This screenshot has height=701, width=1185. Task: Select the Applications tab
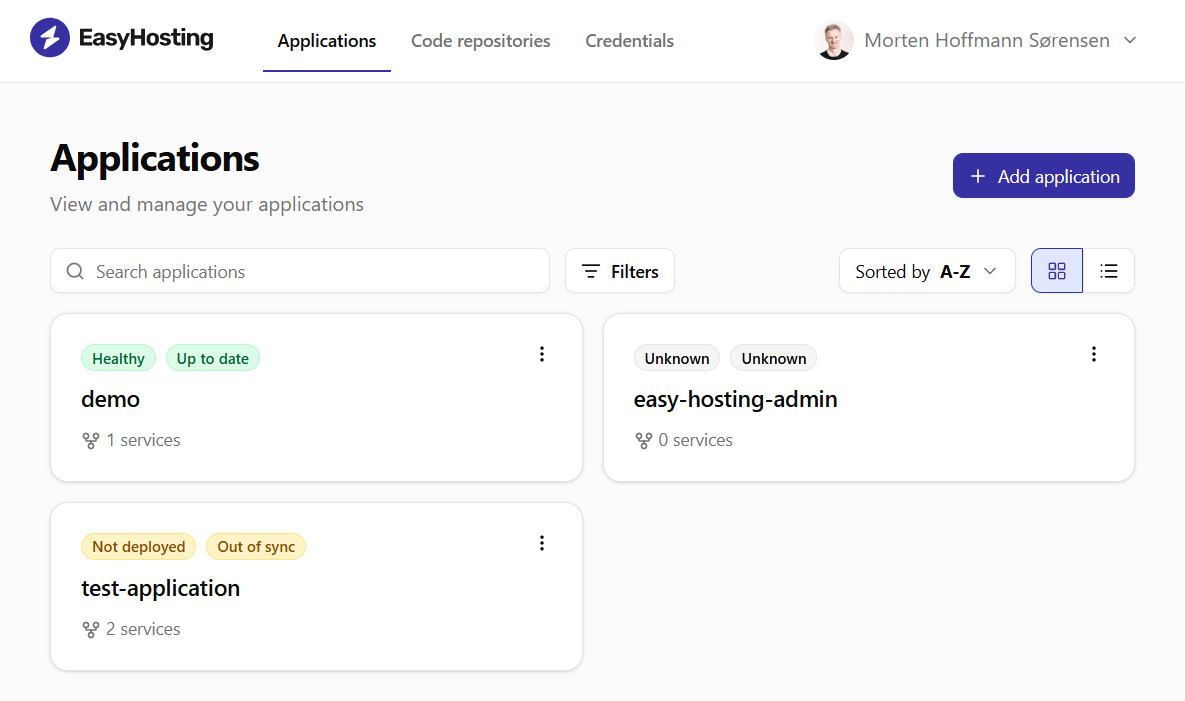(327, 41)
